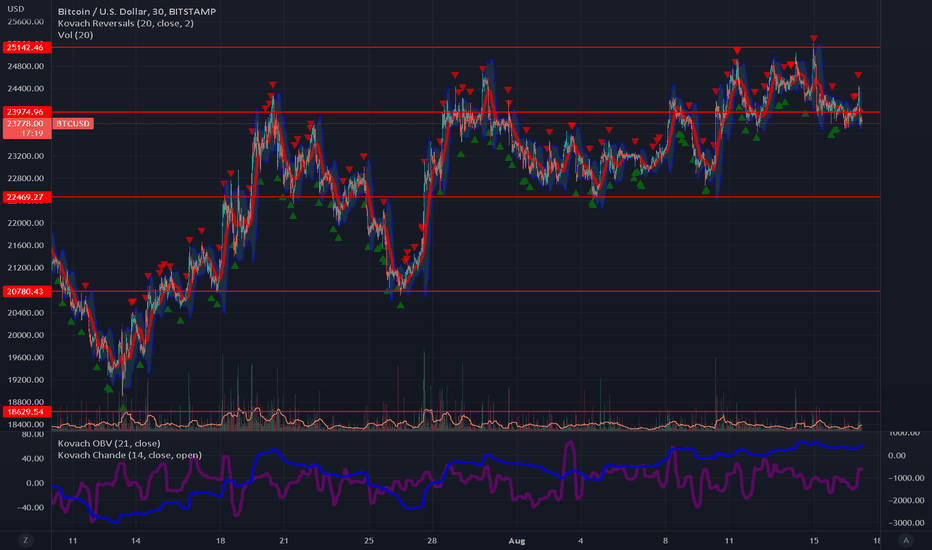Click the -3000.00 tick on indicator scale
The height and width of the screenshot is (550, 932).
click(x=906, y=523)
